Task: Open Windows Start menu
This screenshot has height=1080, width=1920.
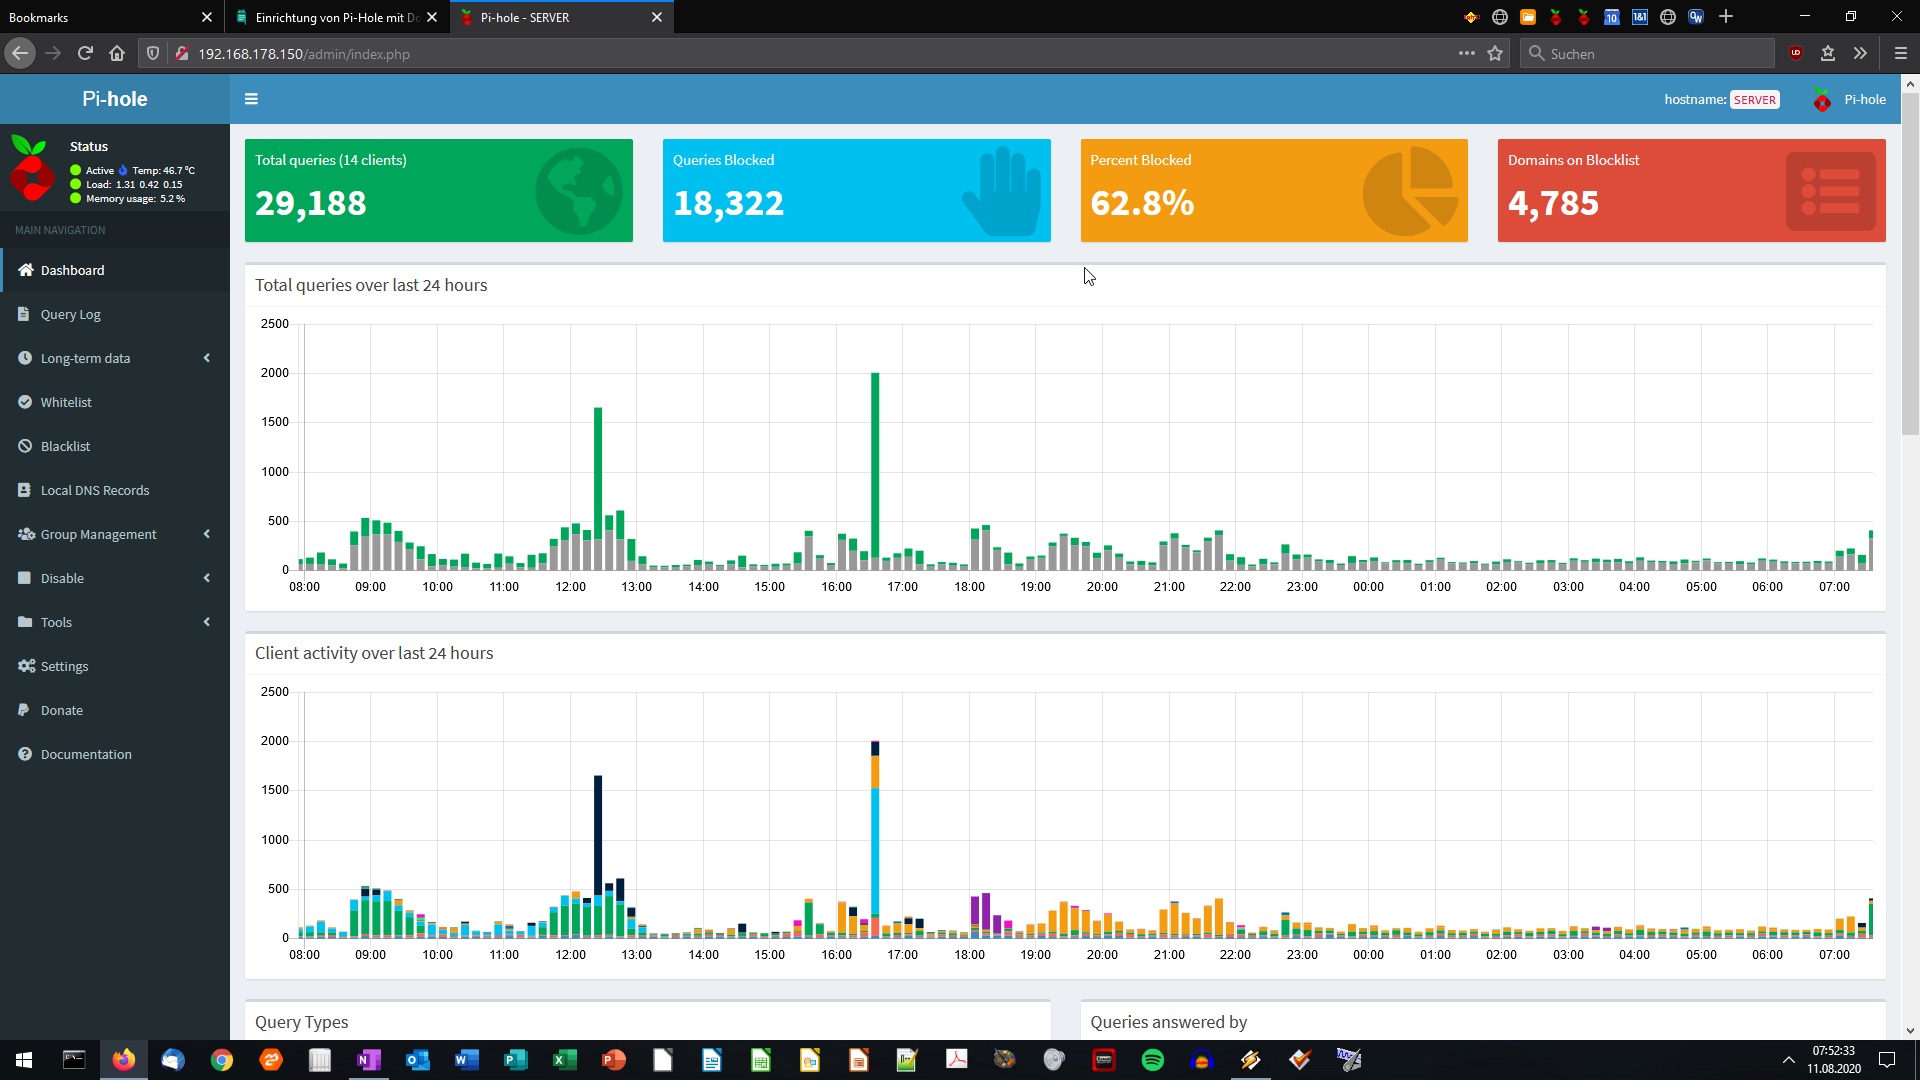Action: 24,1060
